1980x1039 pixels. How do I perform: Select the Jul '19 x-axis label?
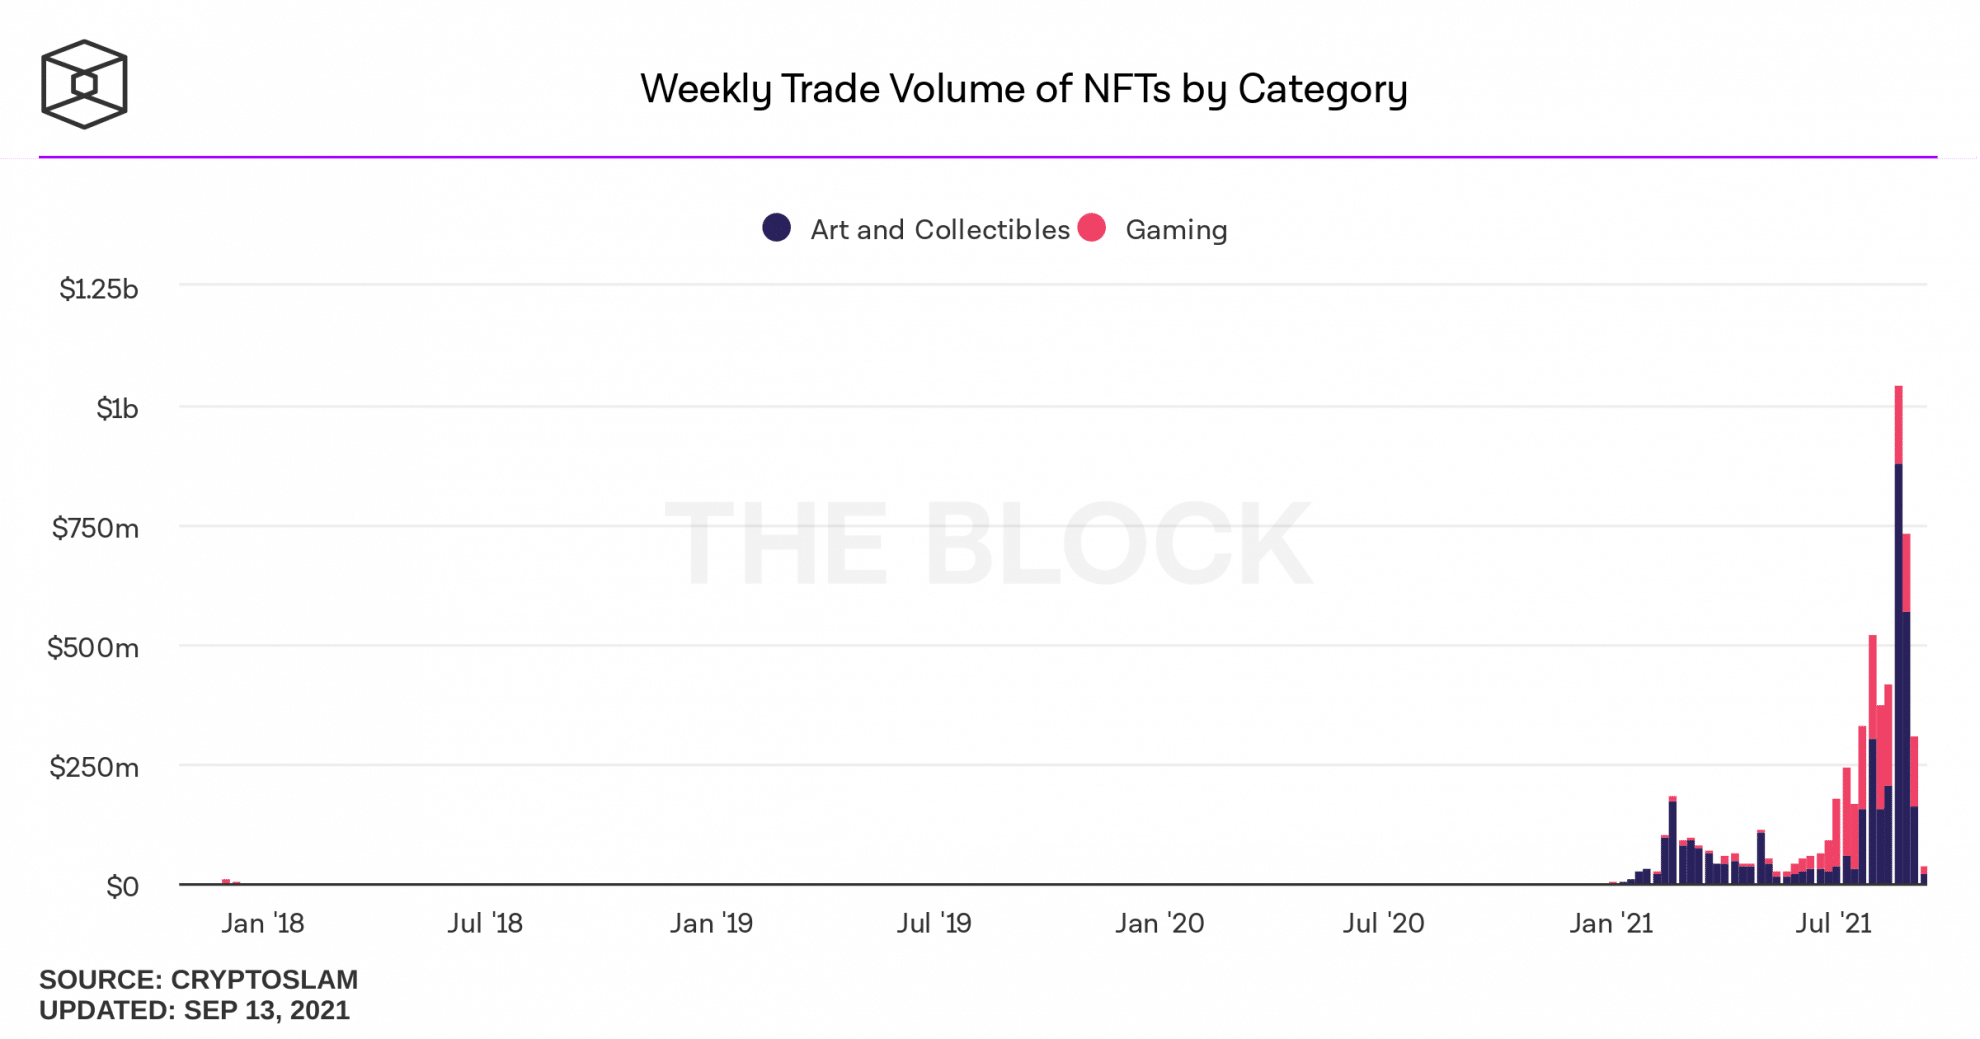[x=934, y=923]
